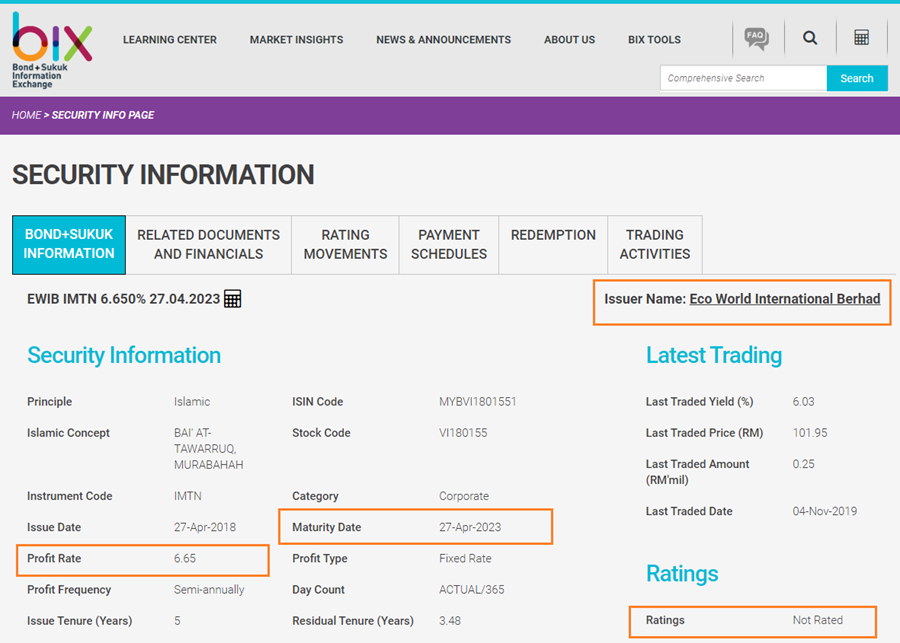Open the FAQ speech bubble icon

tap(757, 38)
